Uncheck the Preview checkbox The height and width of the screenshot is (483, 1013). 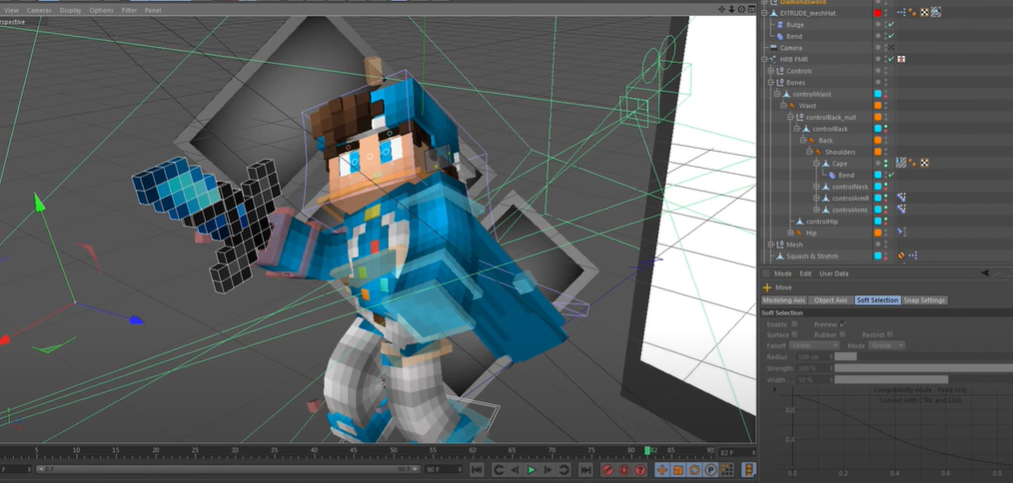click(x=843, y=324)
